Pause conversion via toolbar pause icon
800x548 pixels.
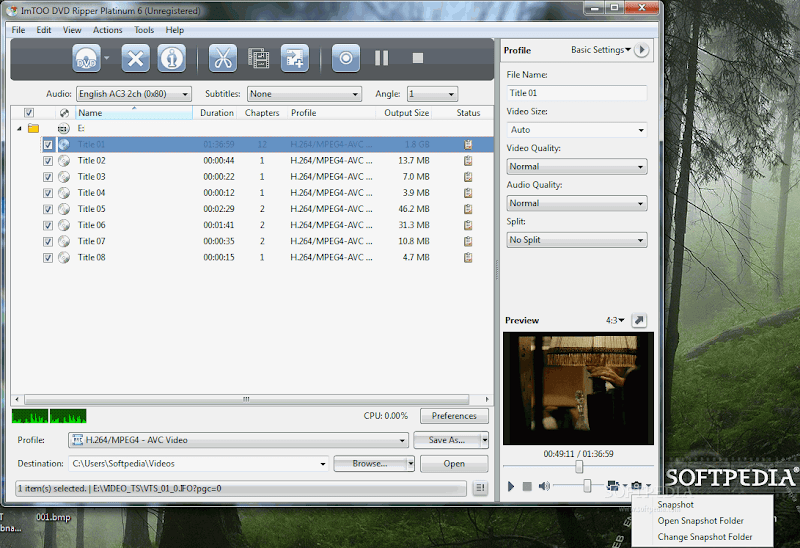click(x=381, y=58)
